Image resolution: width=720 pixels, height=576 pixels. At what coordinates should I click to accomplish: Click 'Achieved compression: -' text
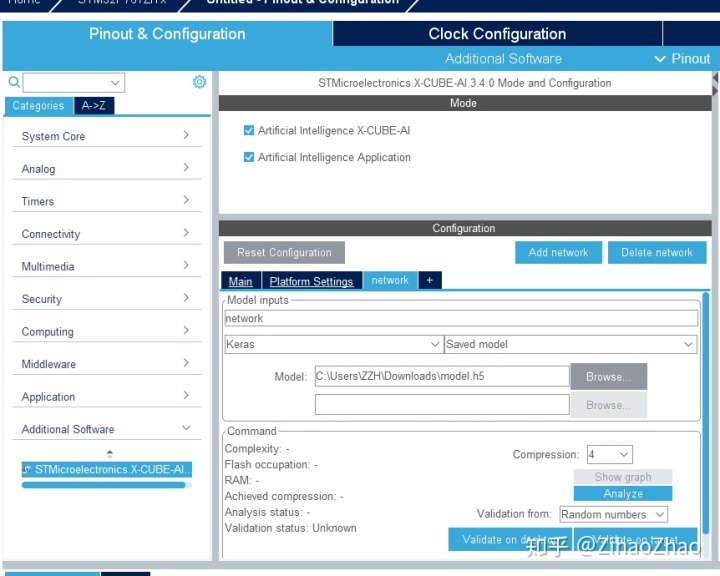[284, 497]
